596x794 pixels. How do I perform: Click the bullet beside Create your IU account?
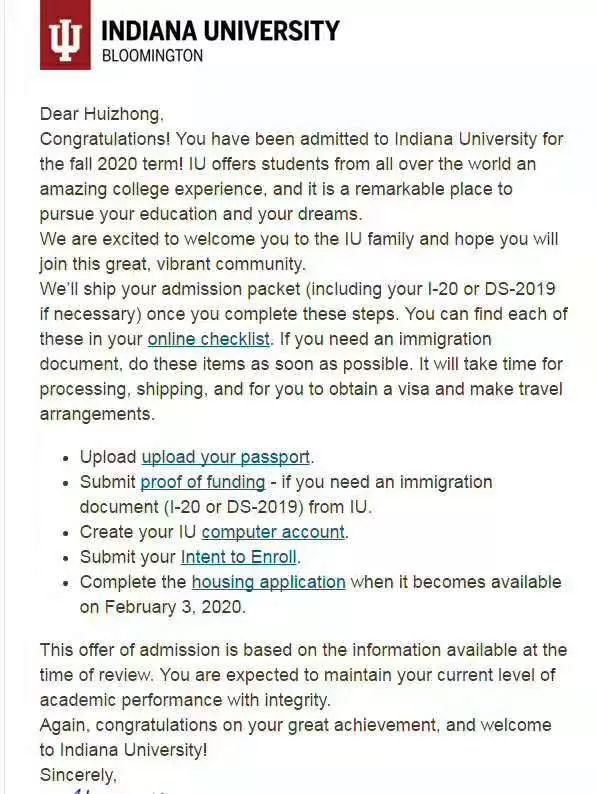[65, 533]
